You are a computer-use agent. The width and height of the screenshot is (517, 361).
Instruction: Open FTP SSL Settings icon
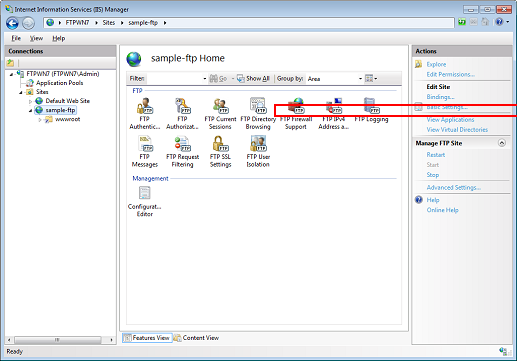coord(220,151)
